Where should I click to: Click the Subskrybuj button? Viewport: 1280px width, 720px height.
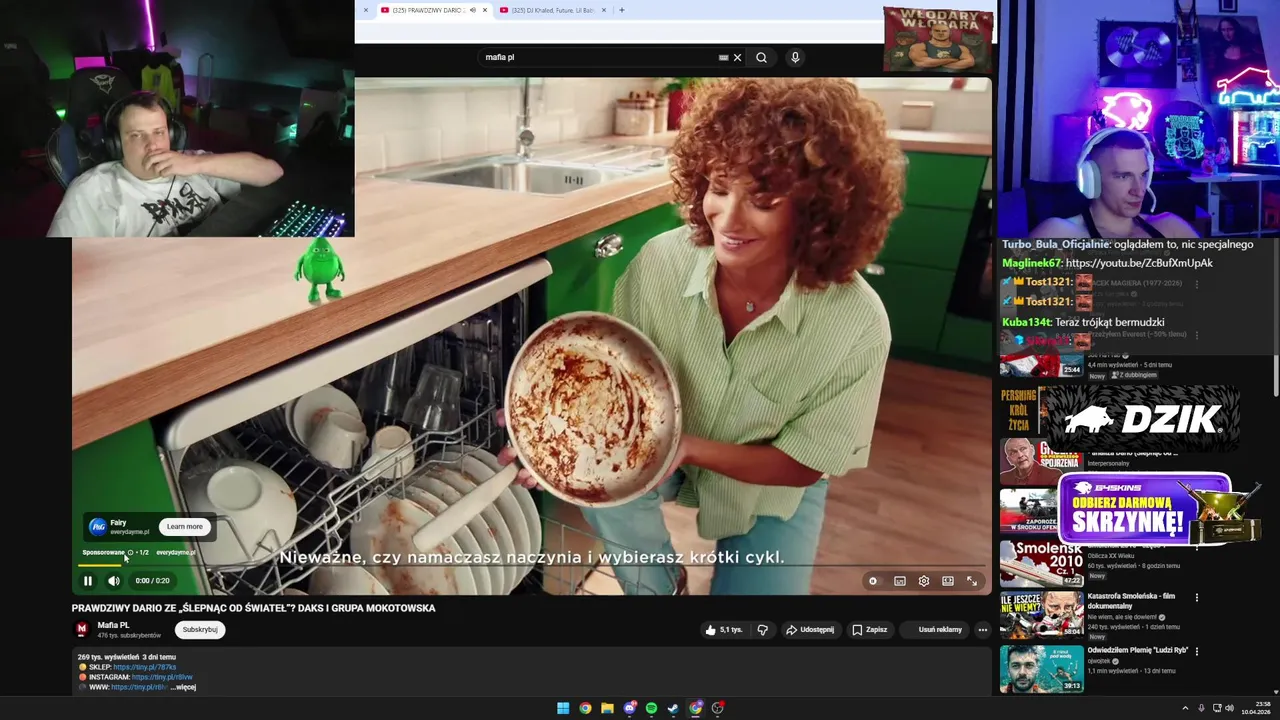coord(200,630)
